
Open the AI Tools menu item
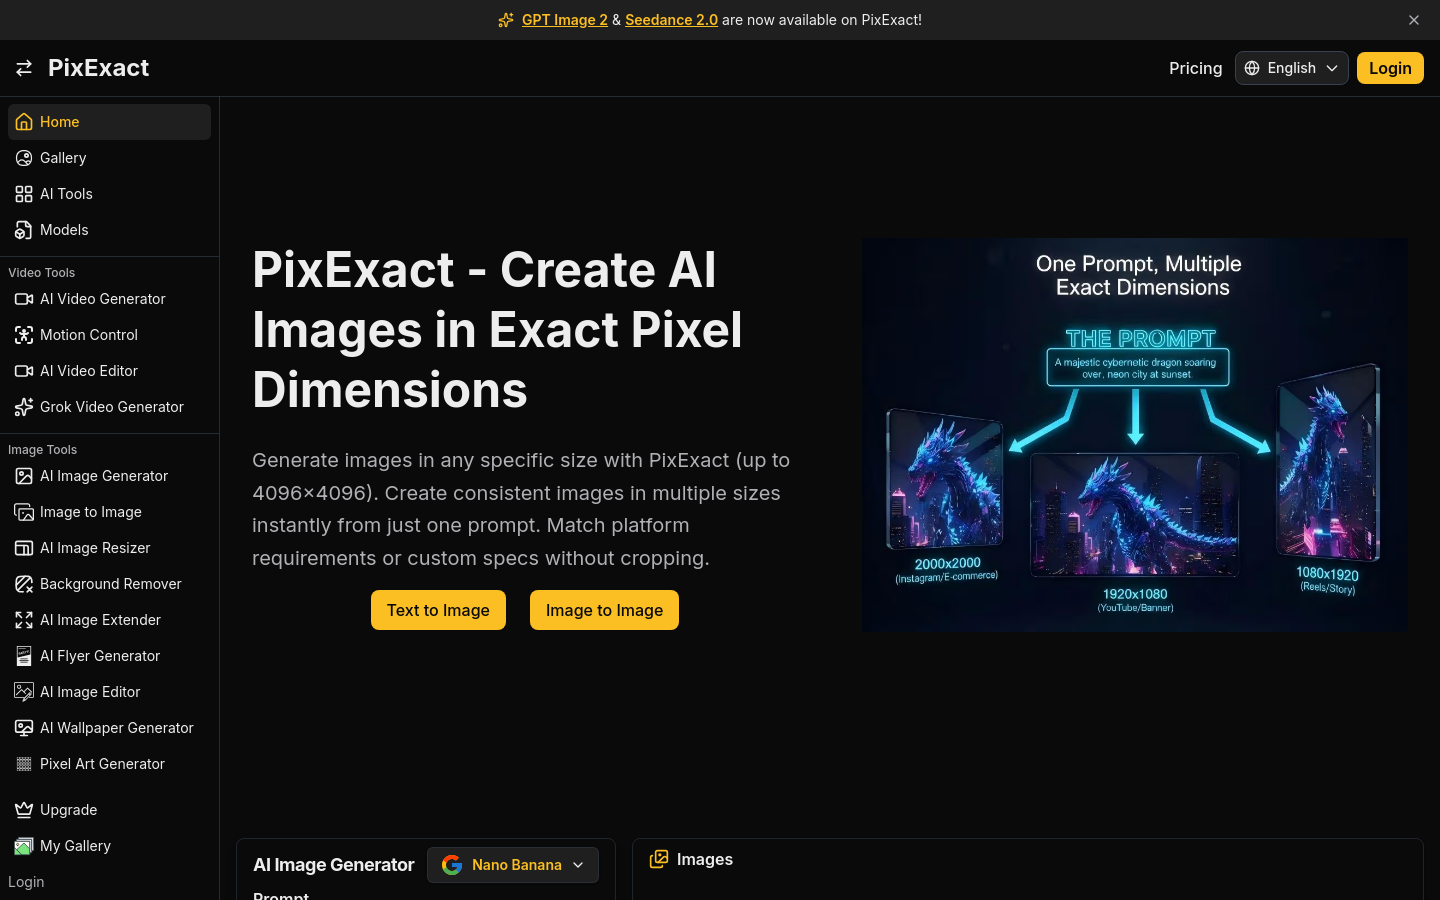click(x=109, y=194)
